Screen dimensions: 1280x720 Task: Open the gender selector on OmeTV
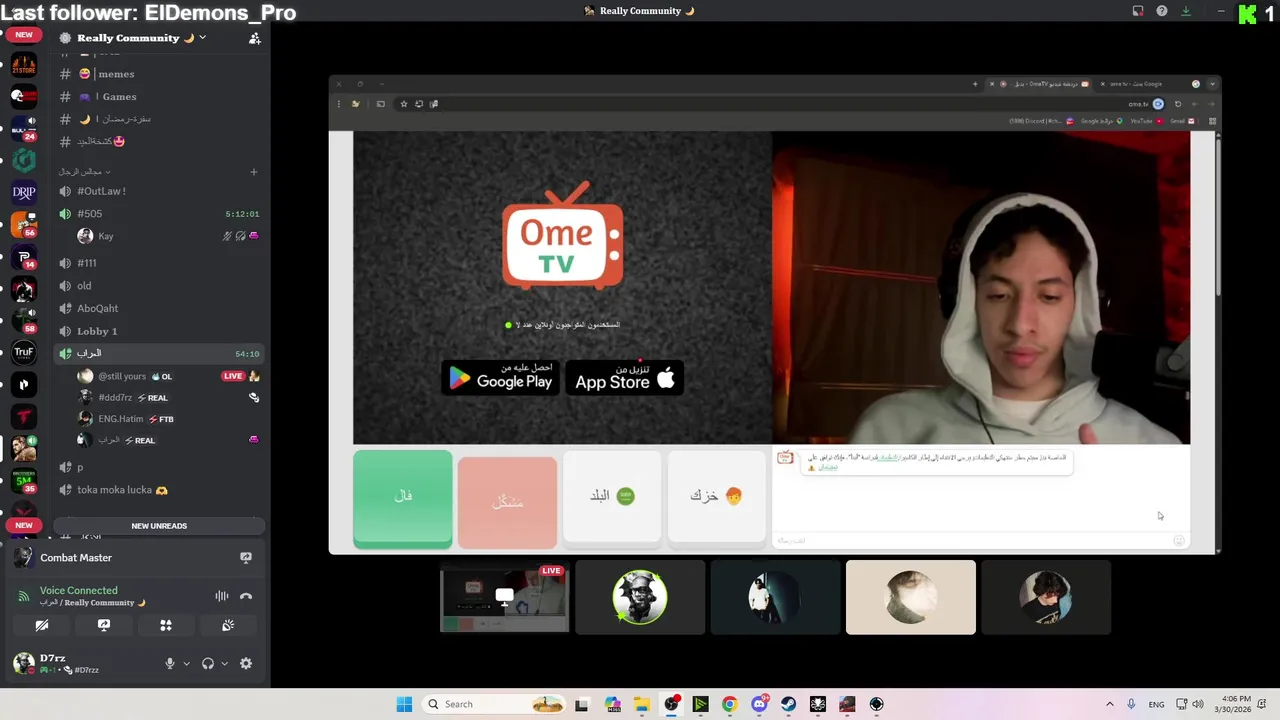[x=716, y=497]
